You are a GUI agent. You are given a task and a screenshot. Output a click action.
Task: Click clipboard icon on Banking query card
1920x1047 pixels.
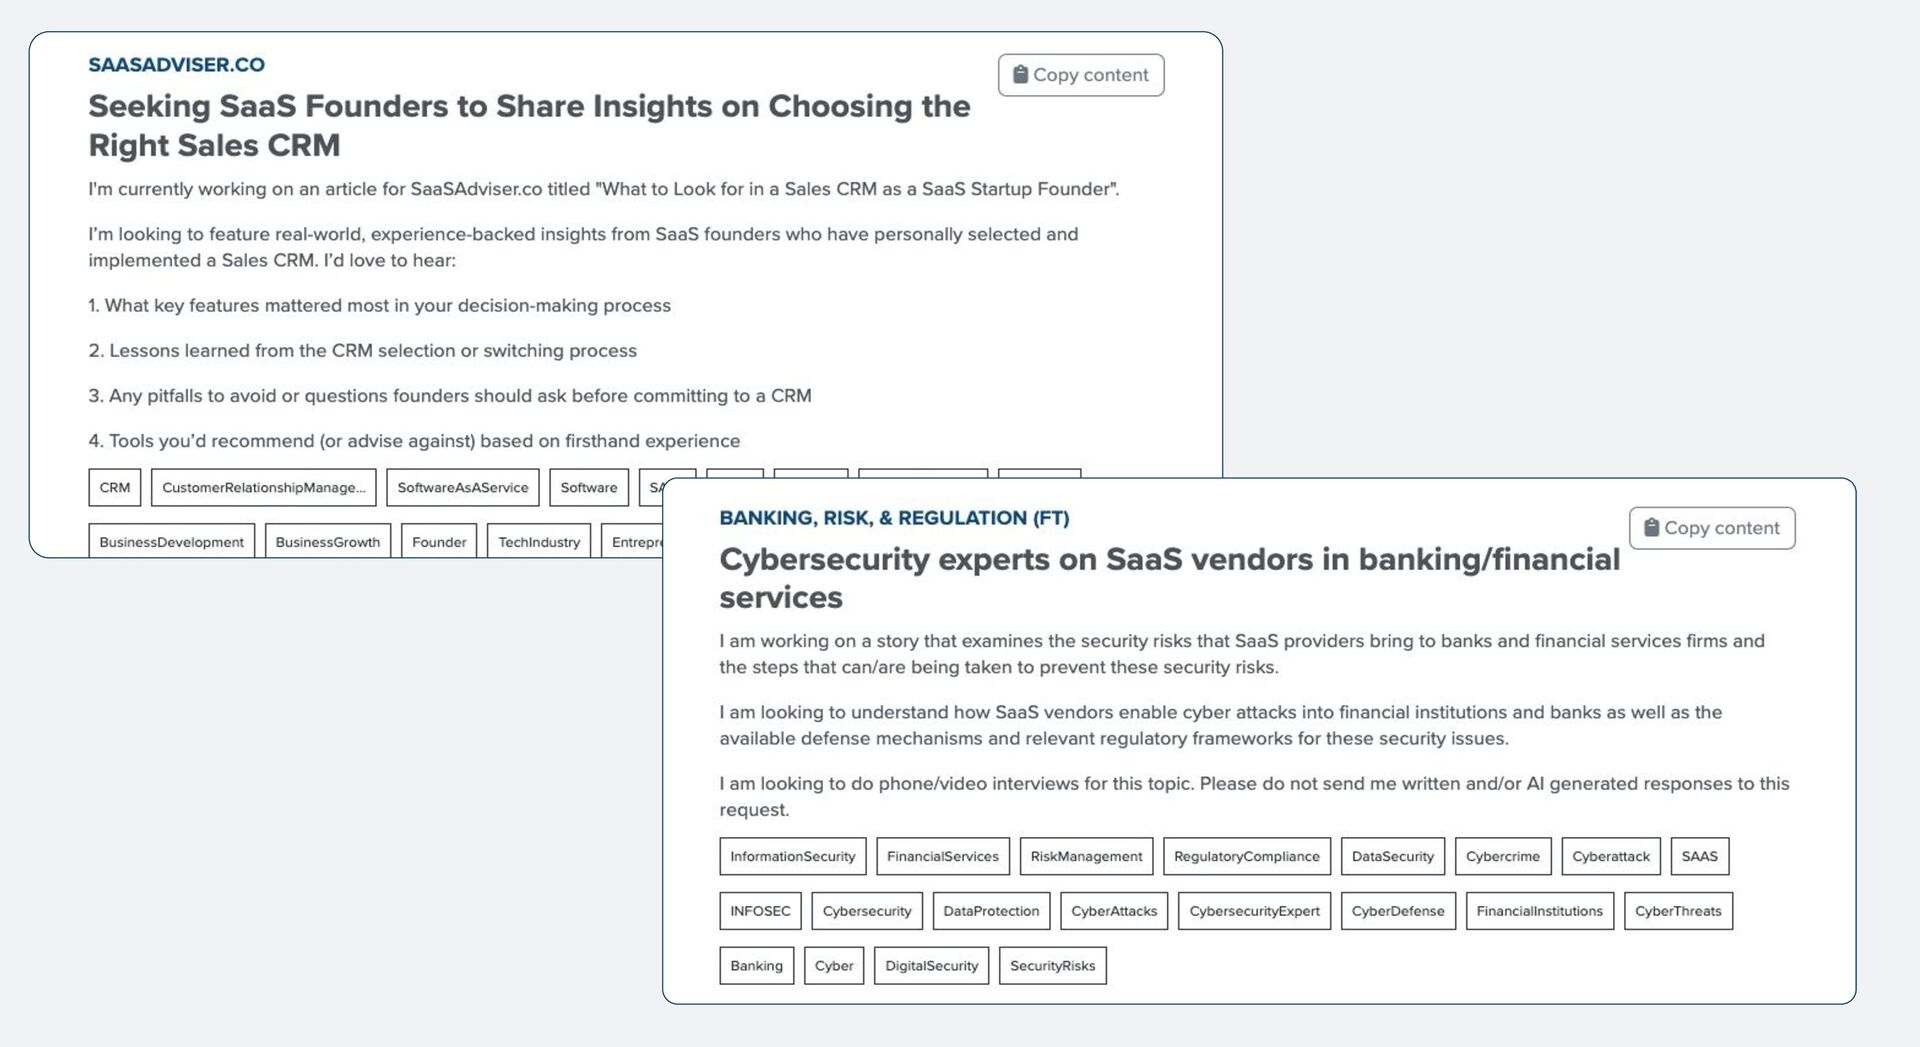coord(1651,528)
